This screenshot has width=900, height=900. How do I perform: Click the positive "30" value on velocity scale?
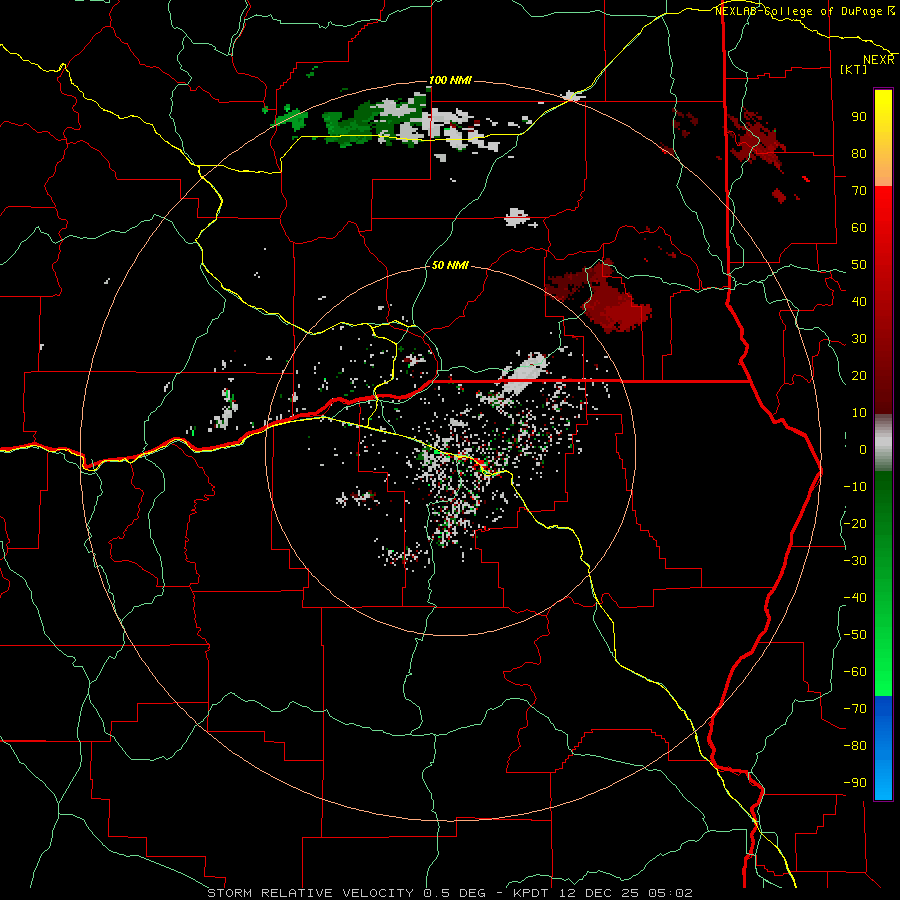(859, 339)
